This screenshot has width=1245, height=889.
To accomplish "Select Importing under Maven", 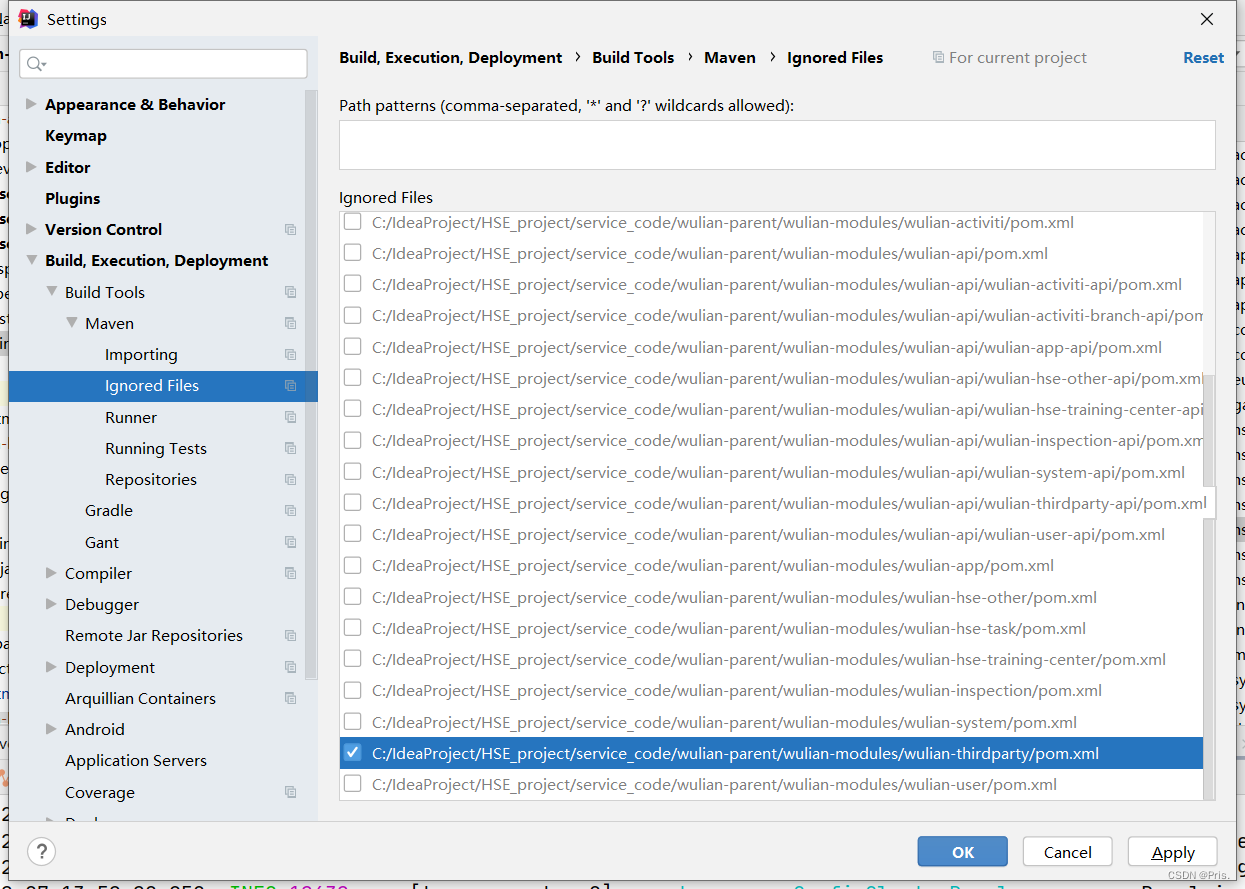I will click(x=141, y=354).
